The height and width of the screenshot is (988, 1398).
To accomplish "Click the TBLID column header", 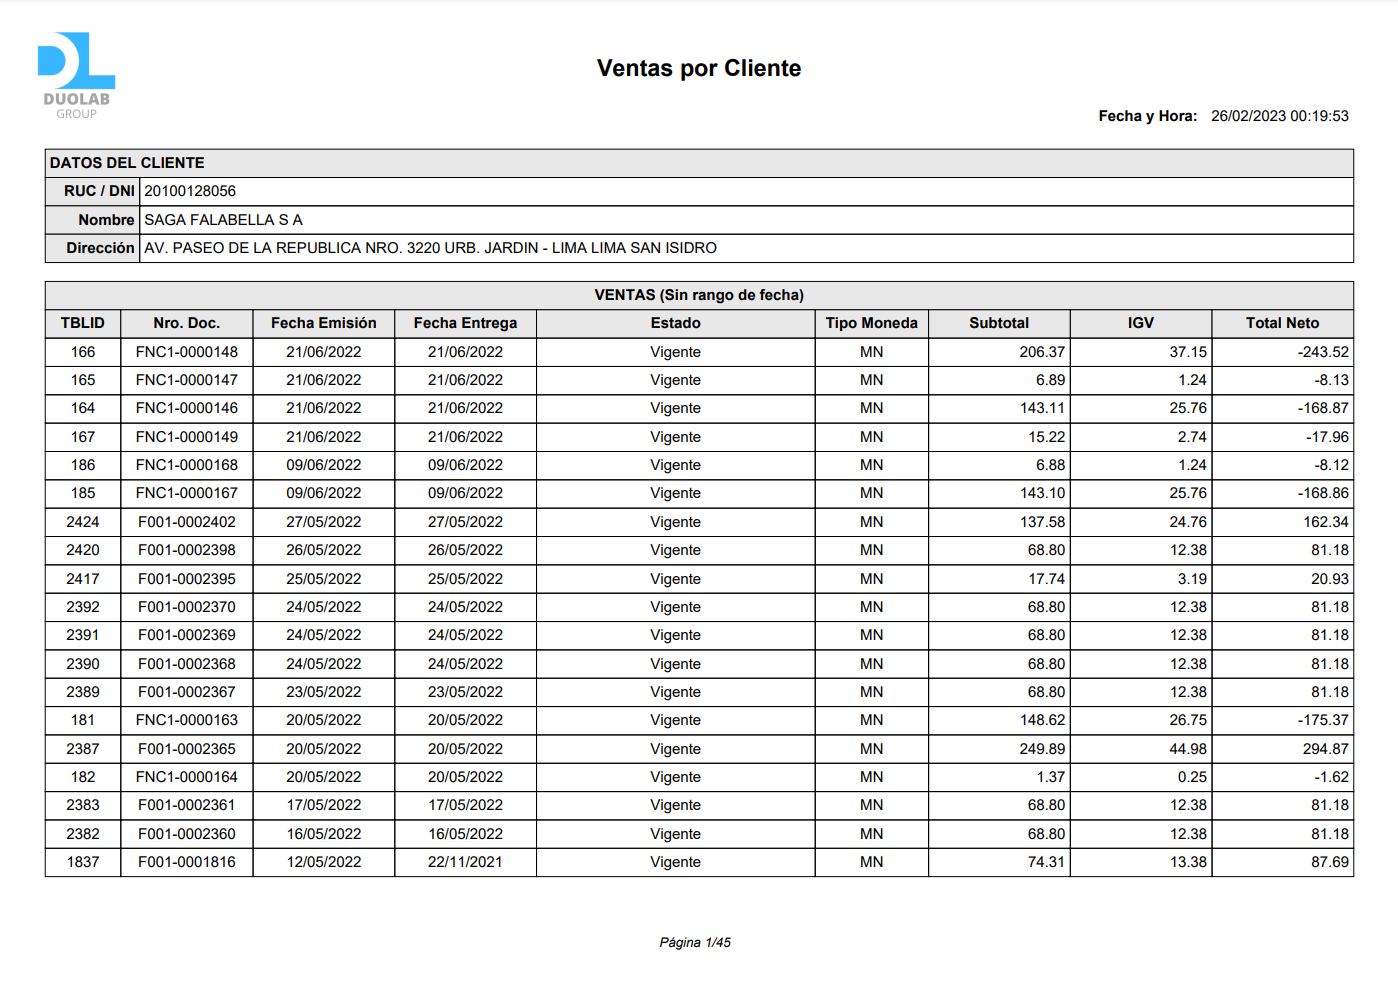I will click(83, 323).
